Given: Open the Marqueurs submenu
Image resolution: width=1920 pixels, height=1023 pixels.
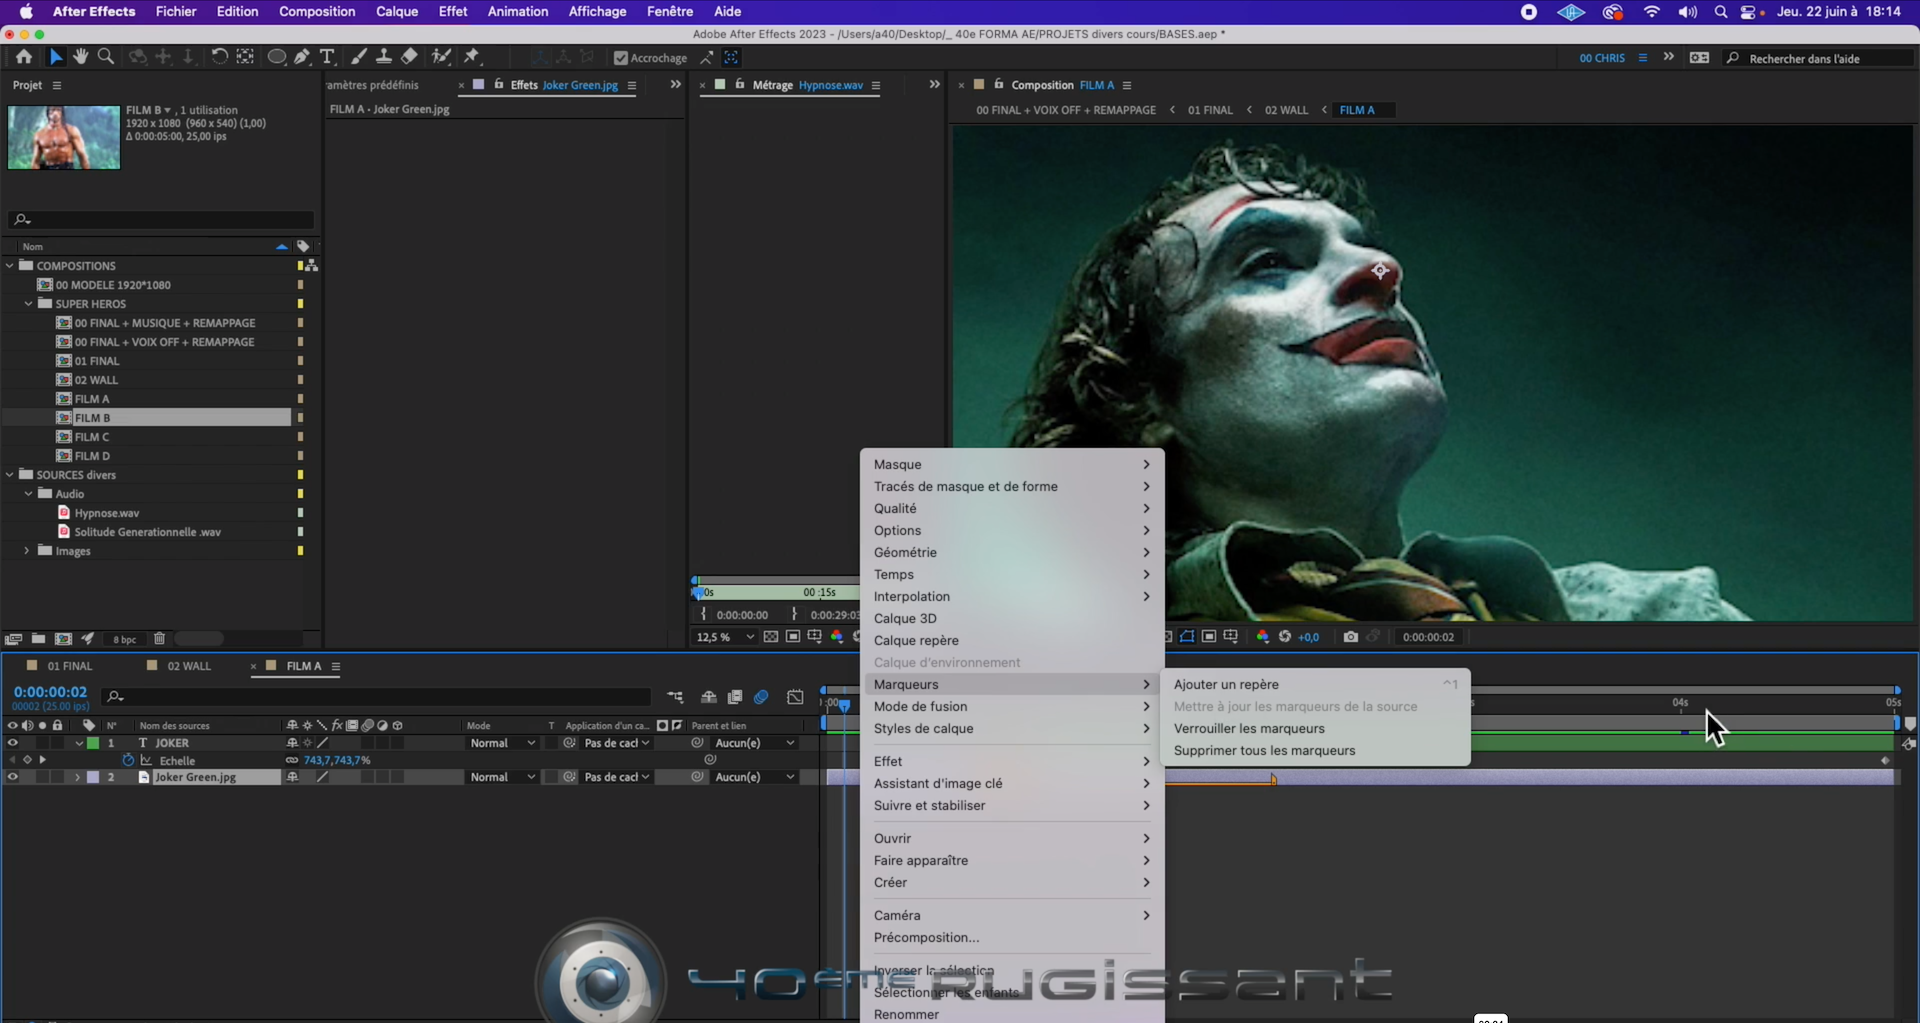Looking at the screenshot, I should 1012,684.
